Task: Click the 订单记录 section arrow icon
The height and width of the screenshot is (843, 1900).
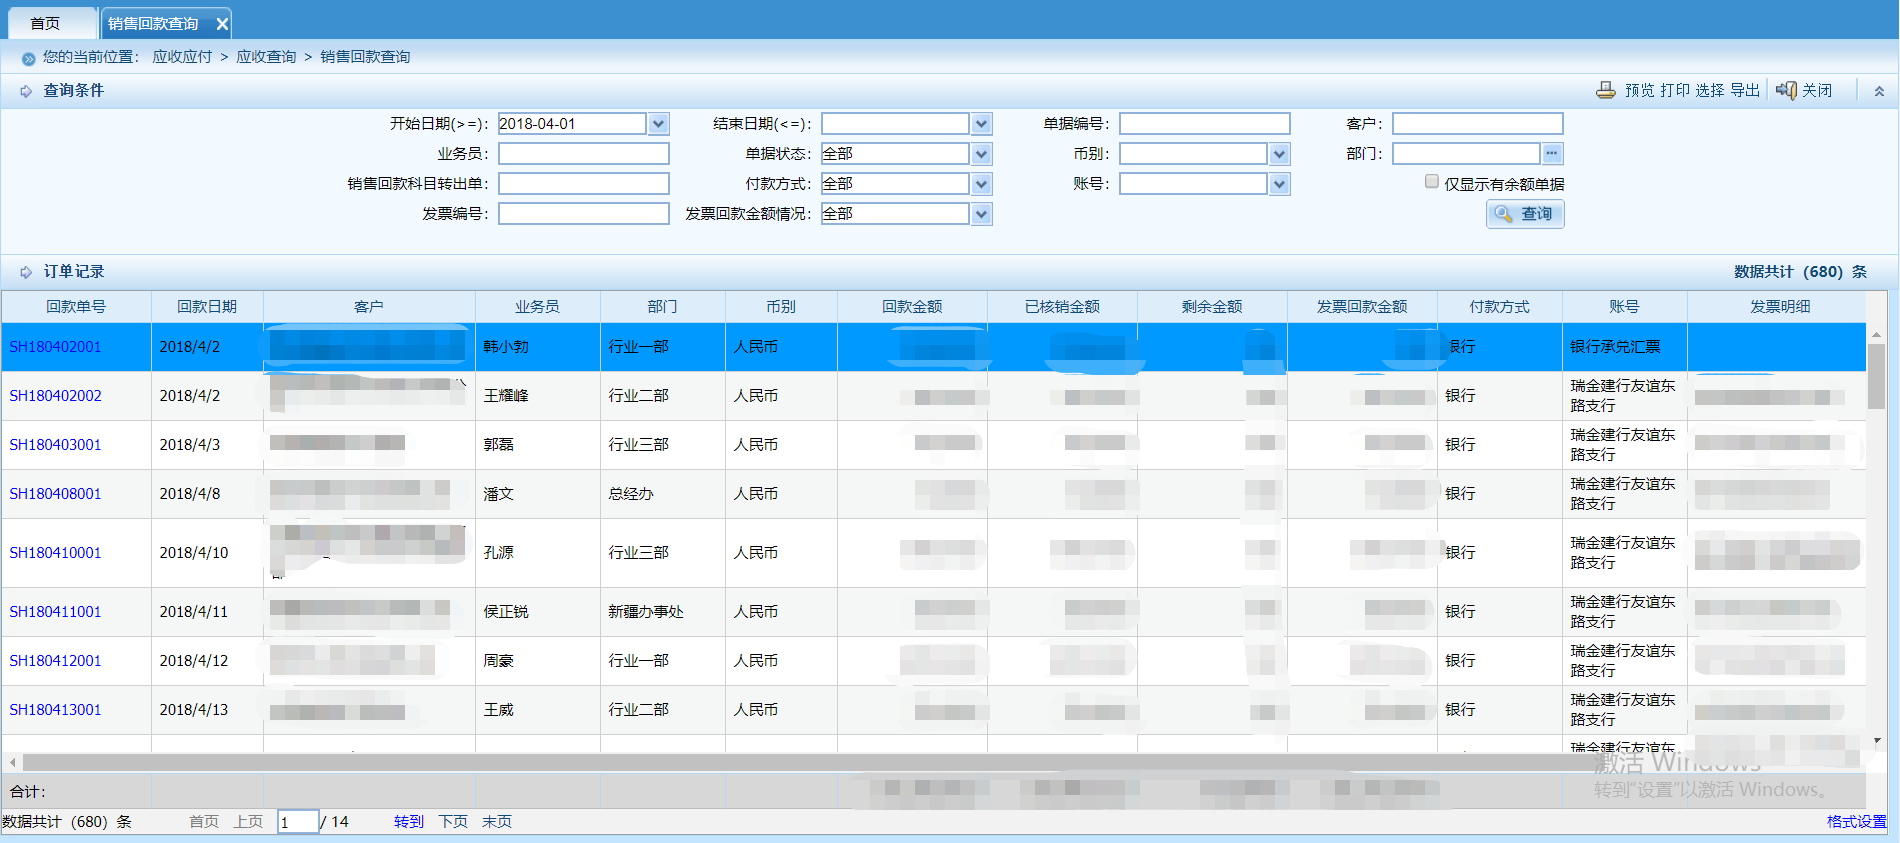Action: pyautogui.click(x=26, y=272)
